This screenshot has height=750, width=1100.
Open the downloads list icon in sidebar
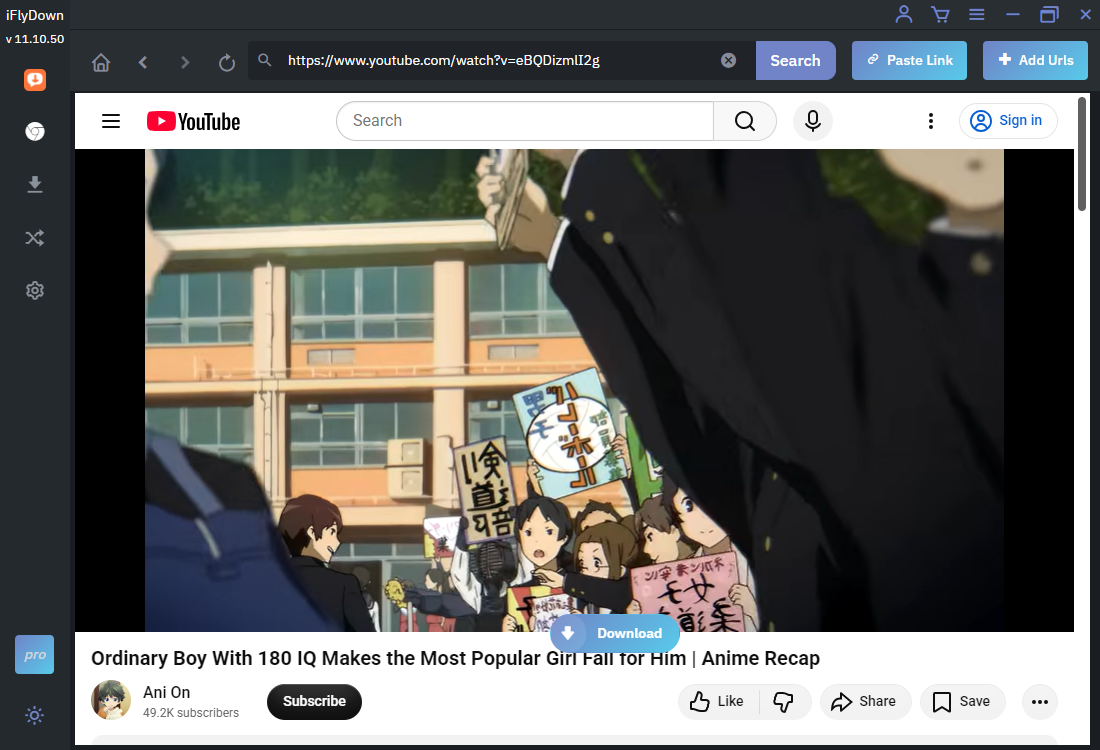click(35, 184)
